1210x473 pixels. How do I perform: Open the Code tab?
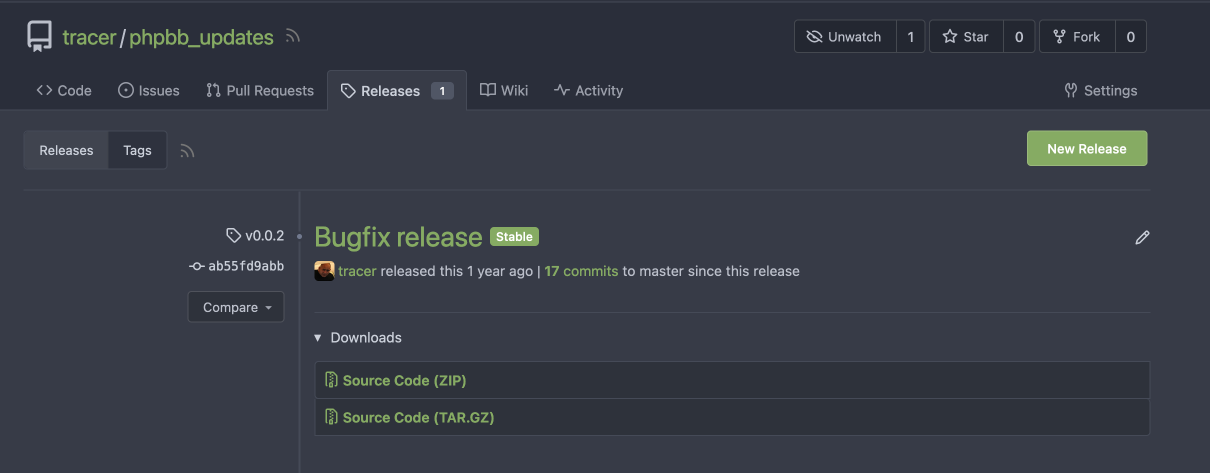[64, 90]
